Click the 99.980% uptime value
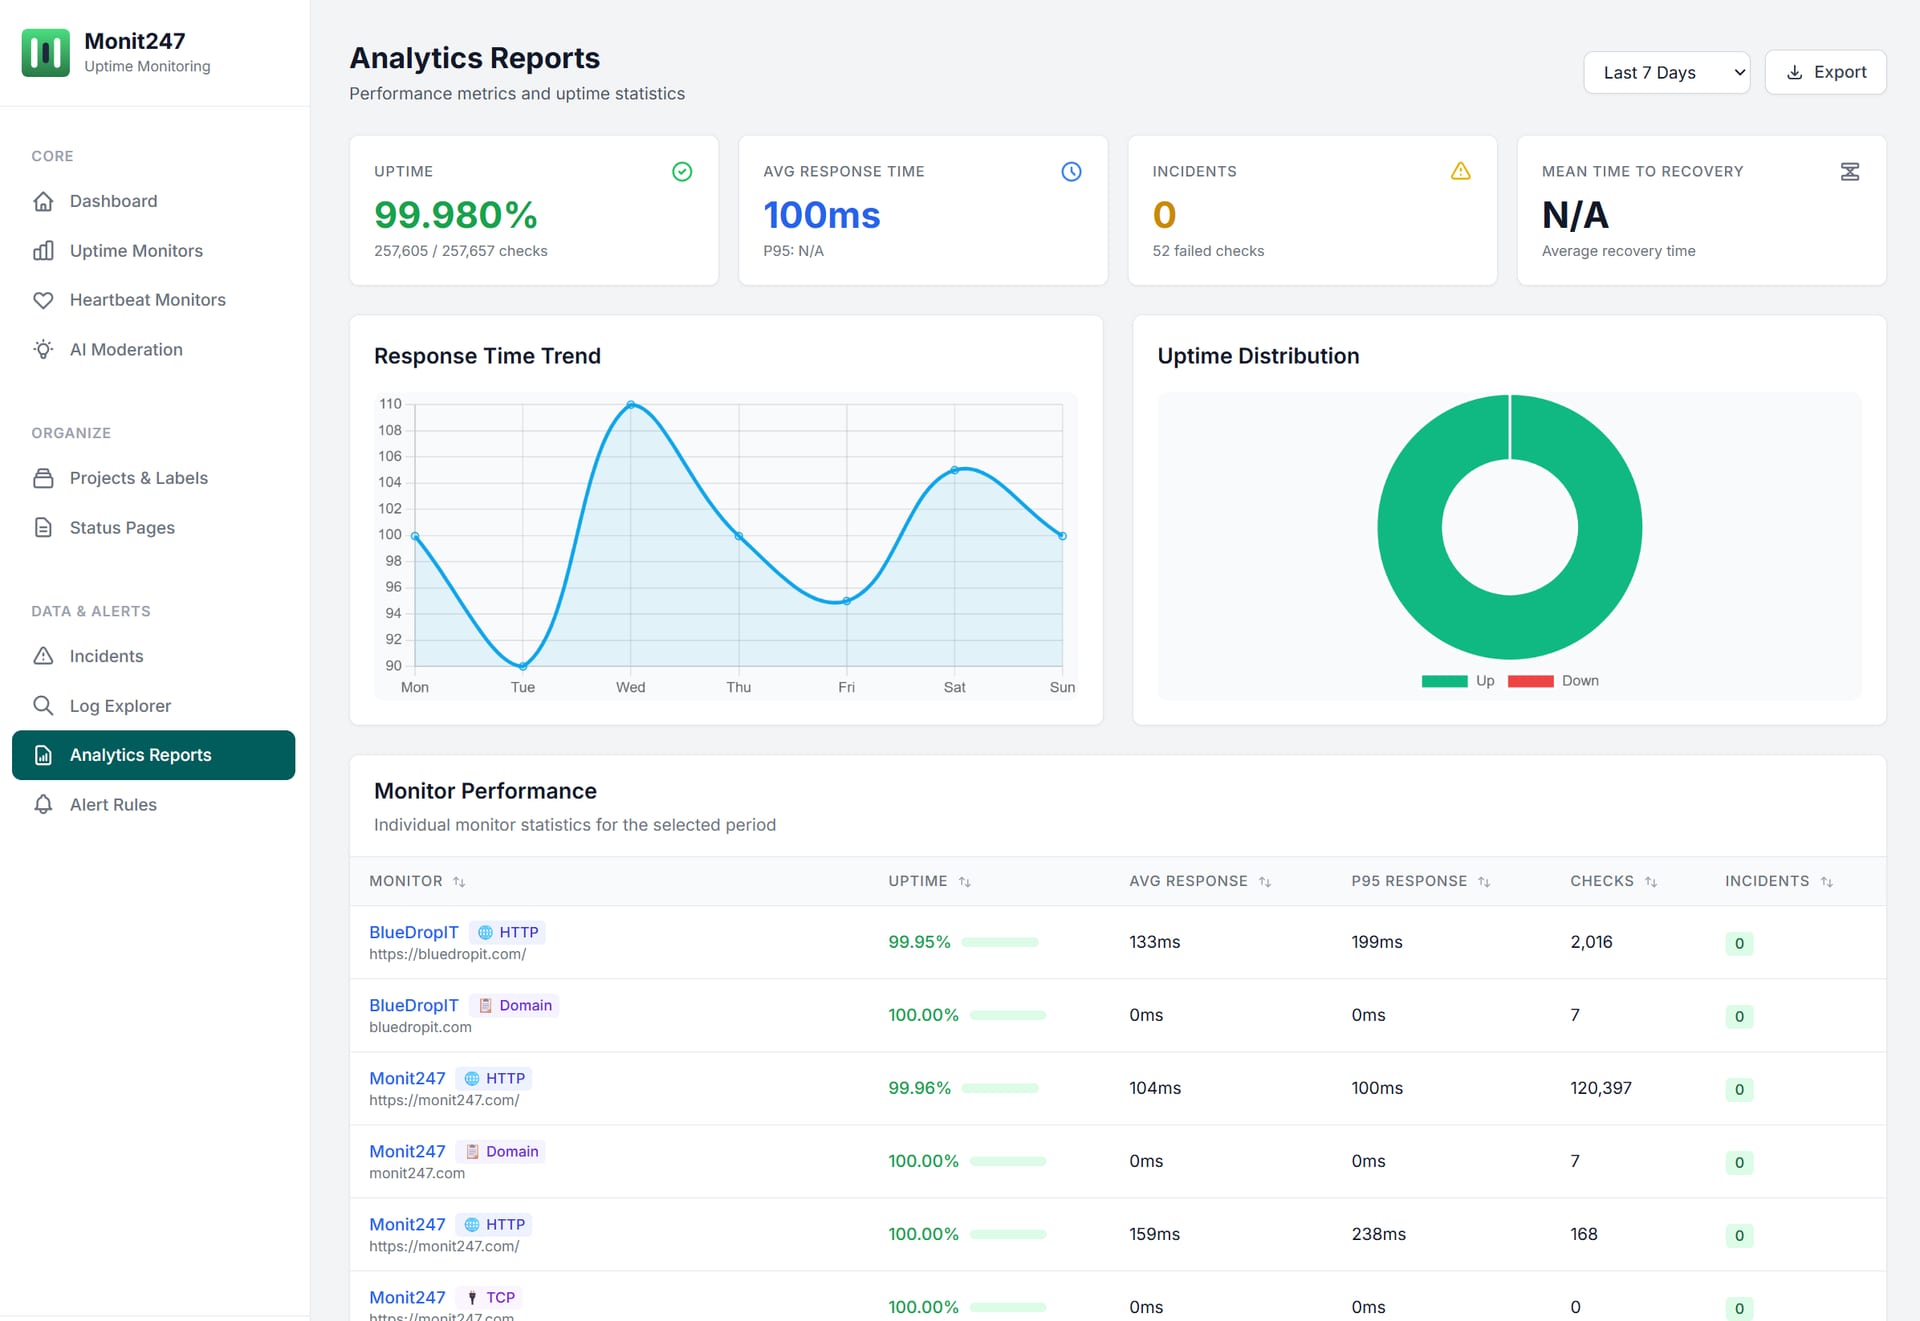 pos(456,215)
